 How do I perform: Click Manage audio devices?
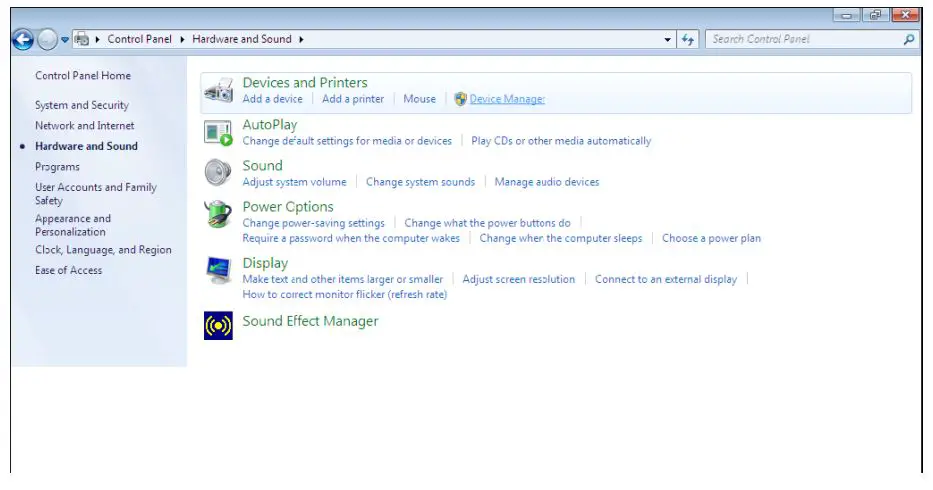coord(547,182)
